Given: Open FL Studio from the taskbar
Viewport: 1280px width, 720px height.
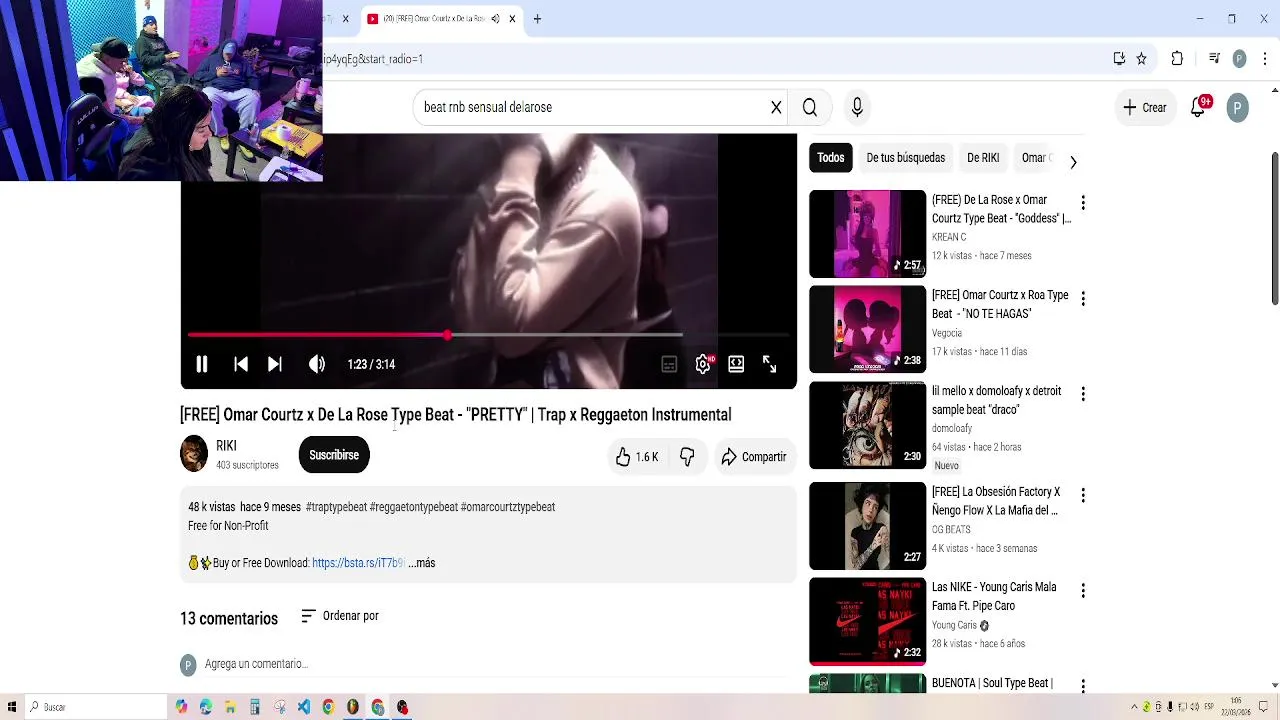Looking at the screenshot, I should coord(353,707).
